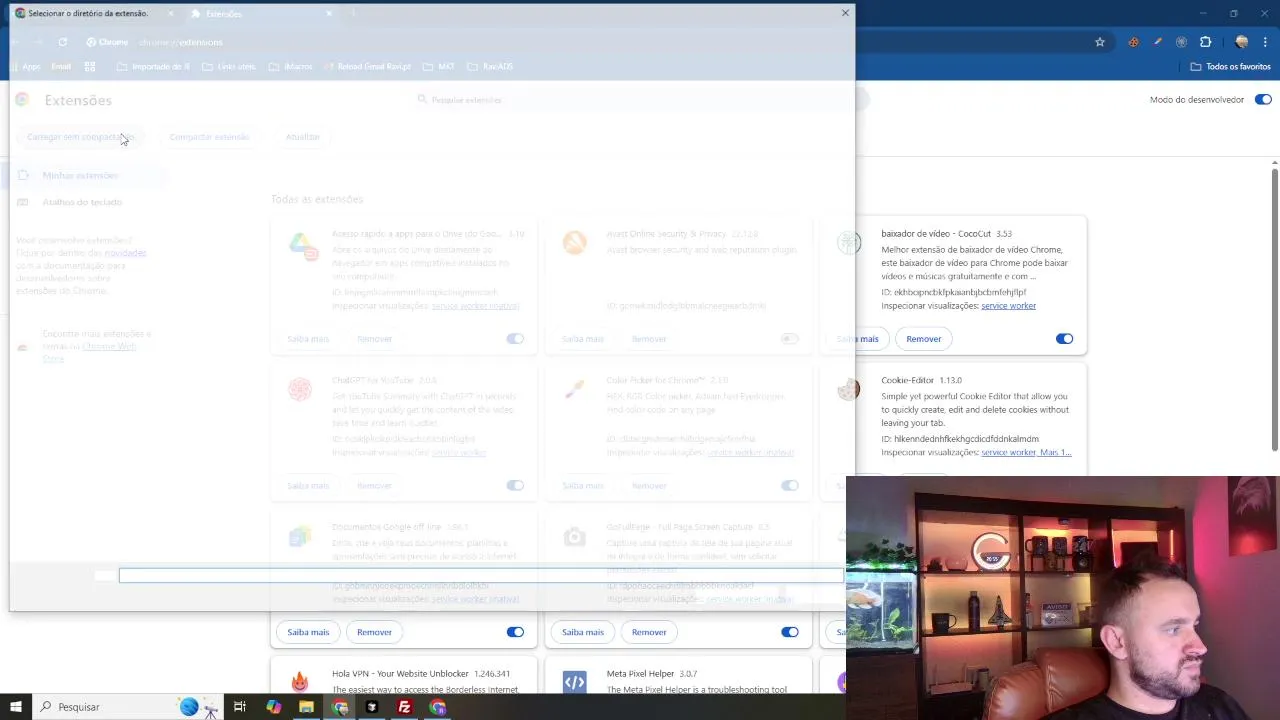Open the Extensions puzzle-piece menu

click(1205, 42)
